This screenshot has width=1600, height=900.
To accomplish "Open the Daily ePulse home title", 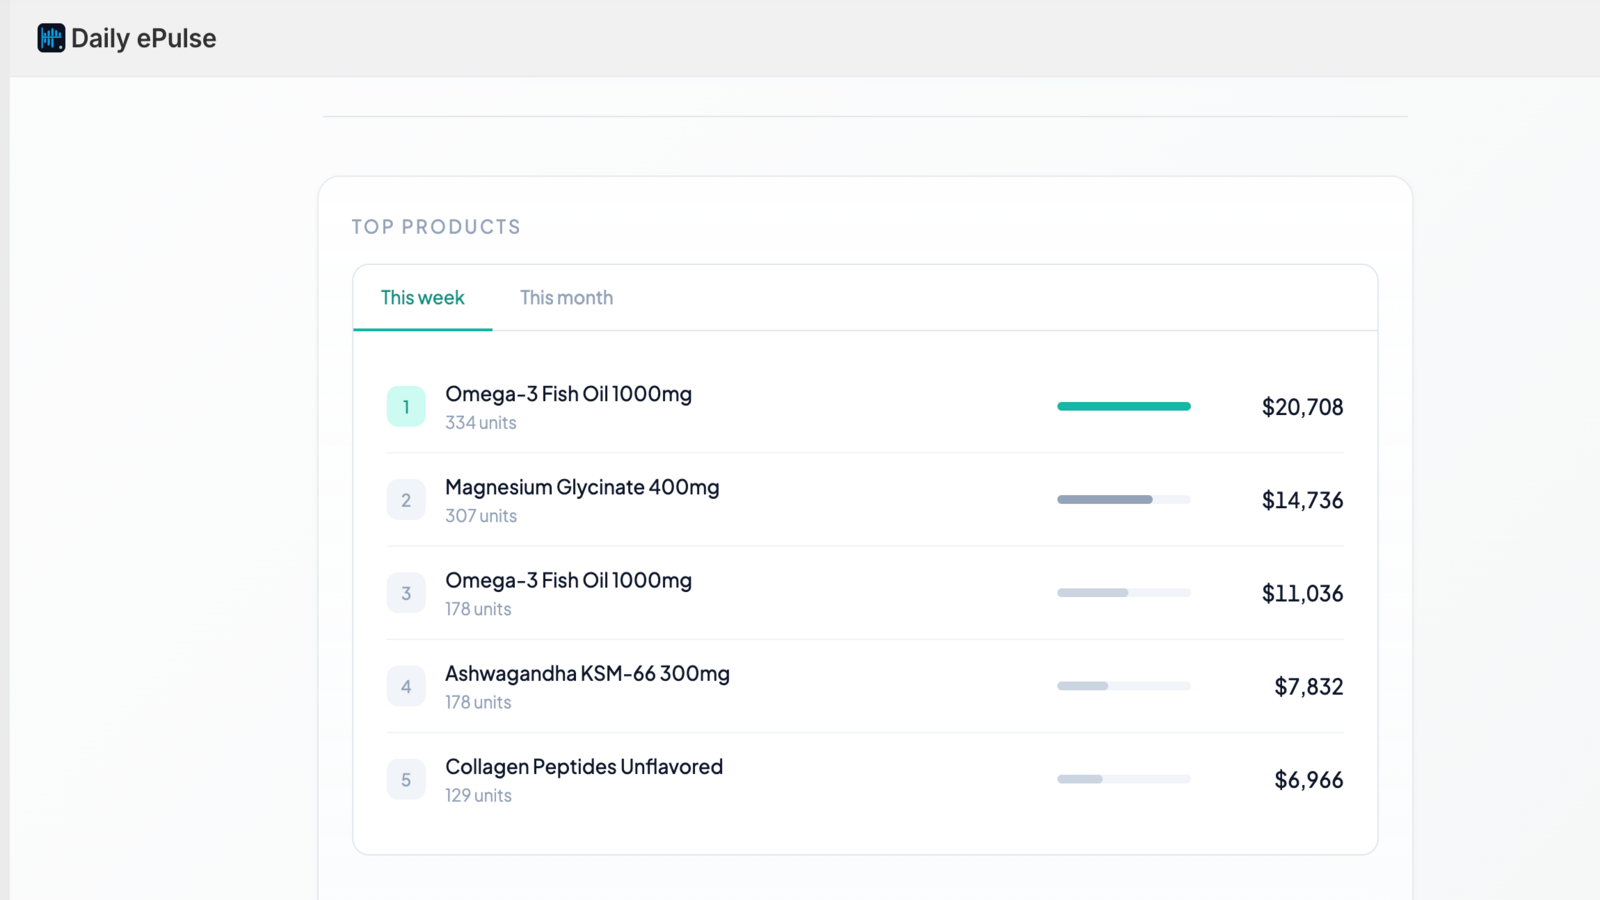I will click(x=143, y=38).
